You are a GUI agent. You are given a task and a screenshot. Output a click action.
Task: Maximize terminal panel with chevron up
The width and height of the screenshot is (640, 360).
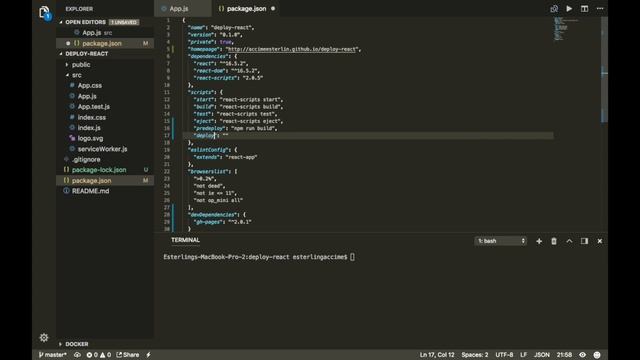569,241
